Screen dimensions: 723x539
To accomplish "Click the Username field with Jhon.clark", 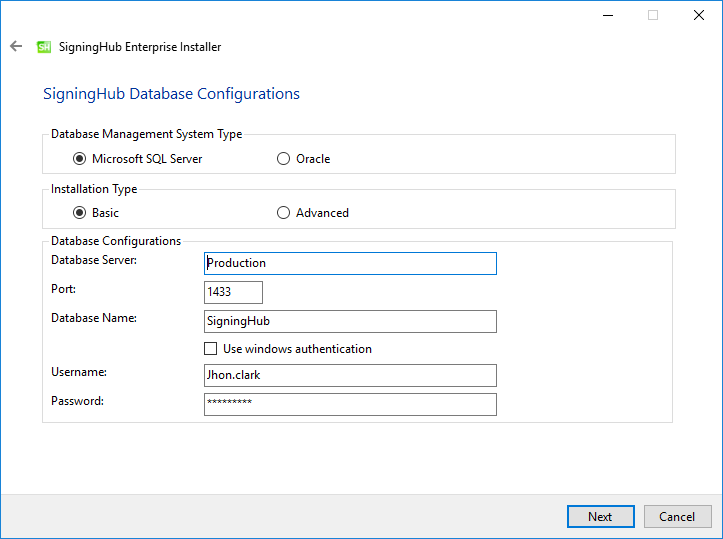I will pyautogui.click(x=350, y=375).
